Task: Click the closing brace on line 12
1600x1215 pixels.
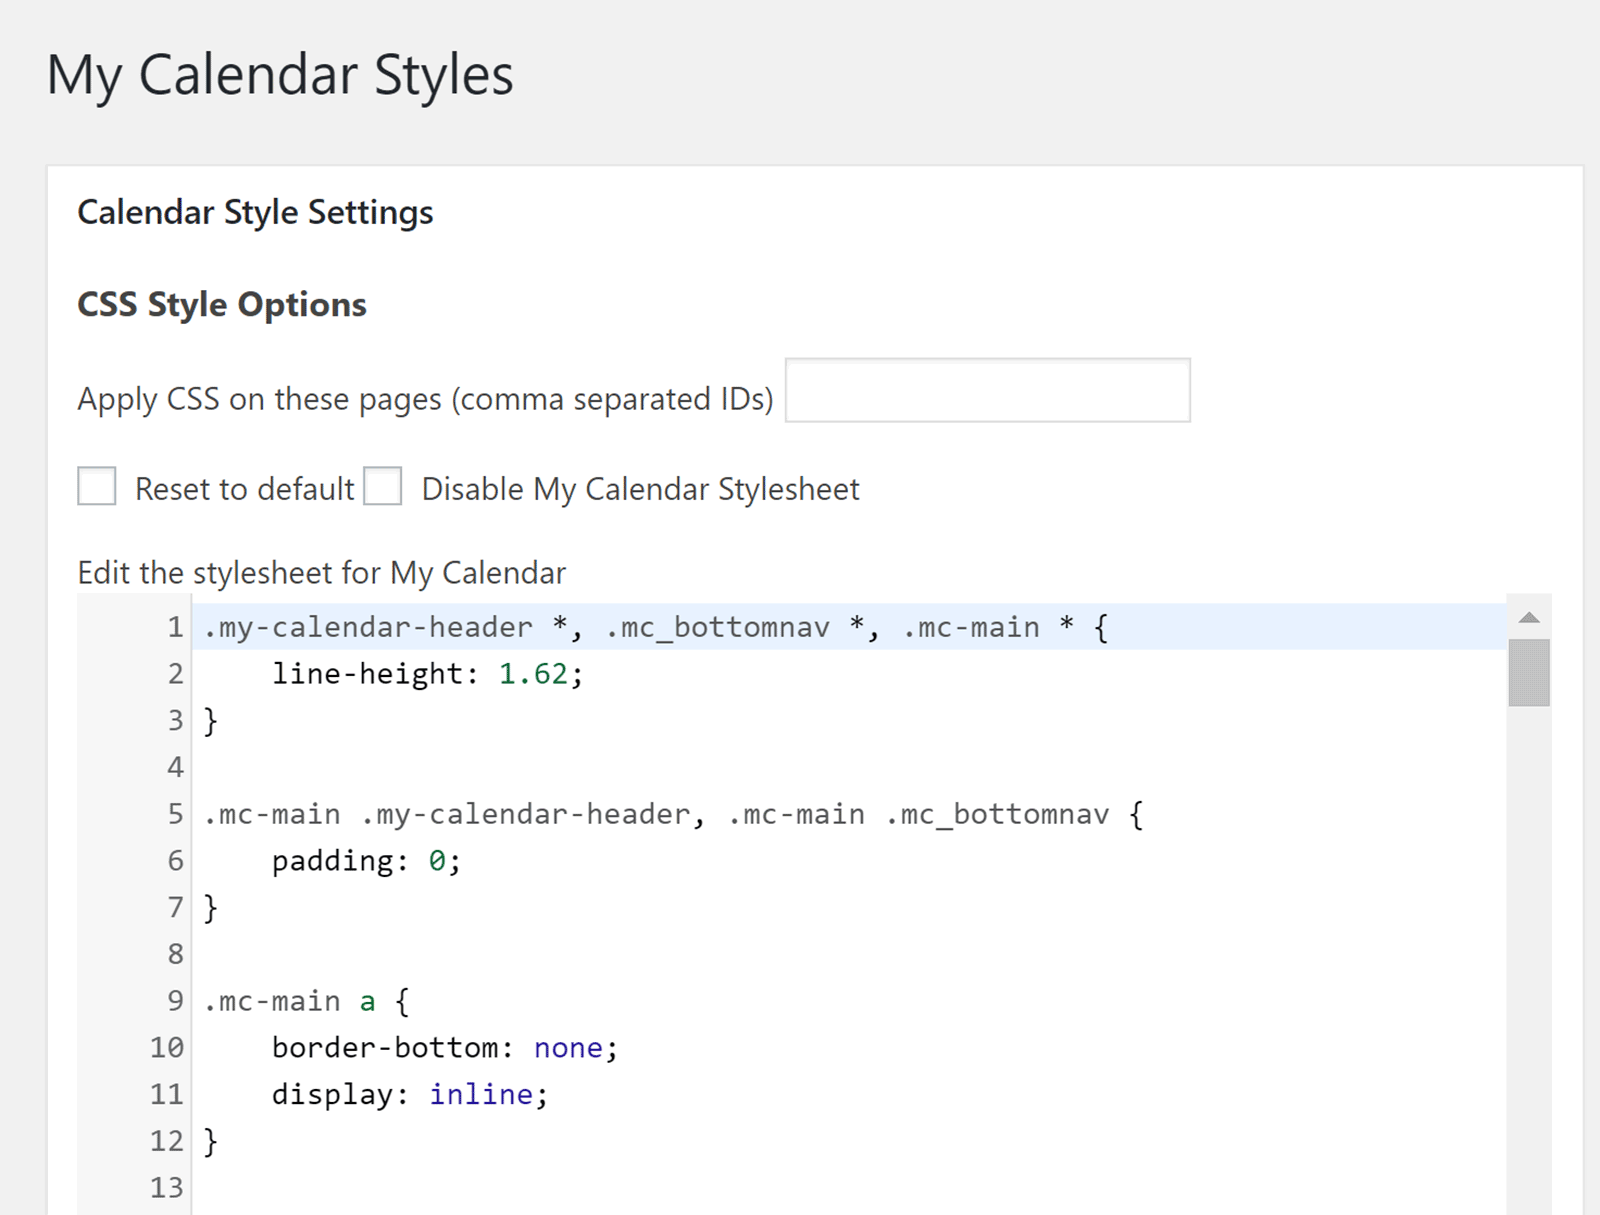Action: (x=211, y=1141)
